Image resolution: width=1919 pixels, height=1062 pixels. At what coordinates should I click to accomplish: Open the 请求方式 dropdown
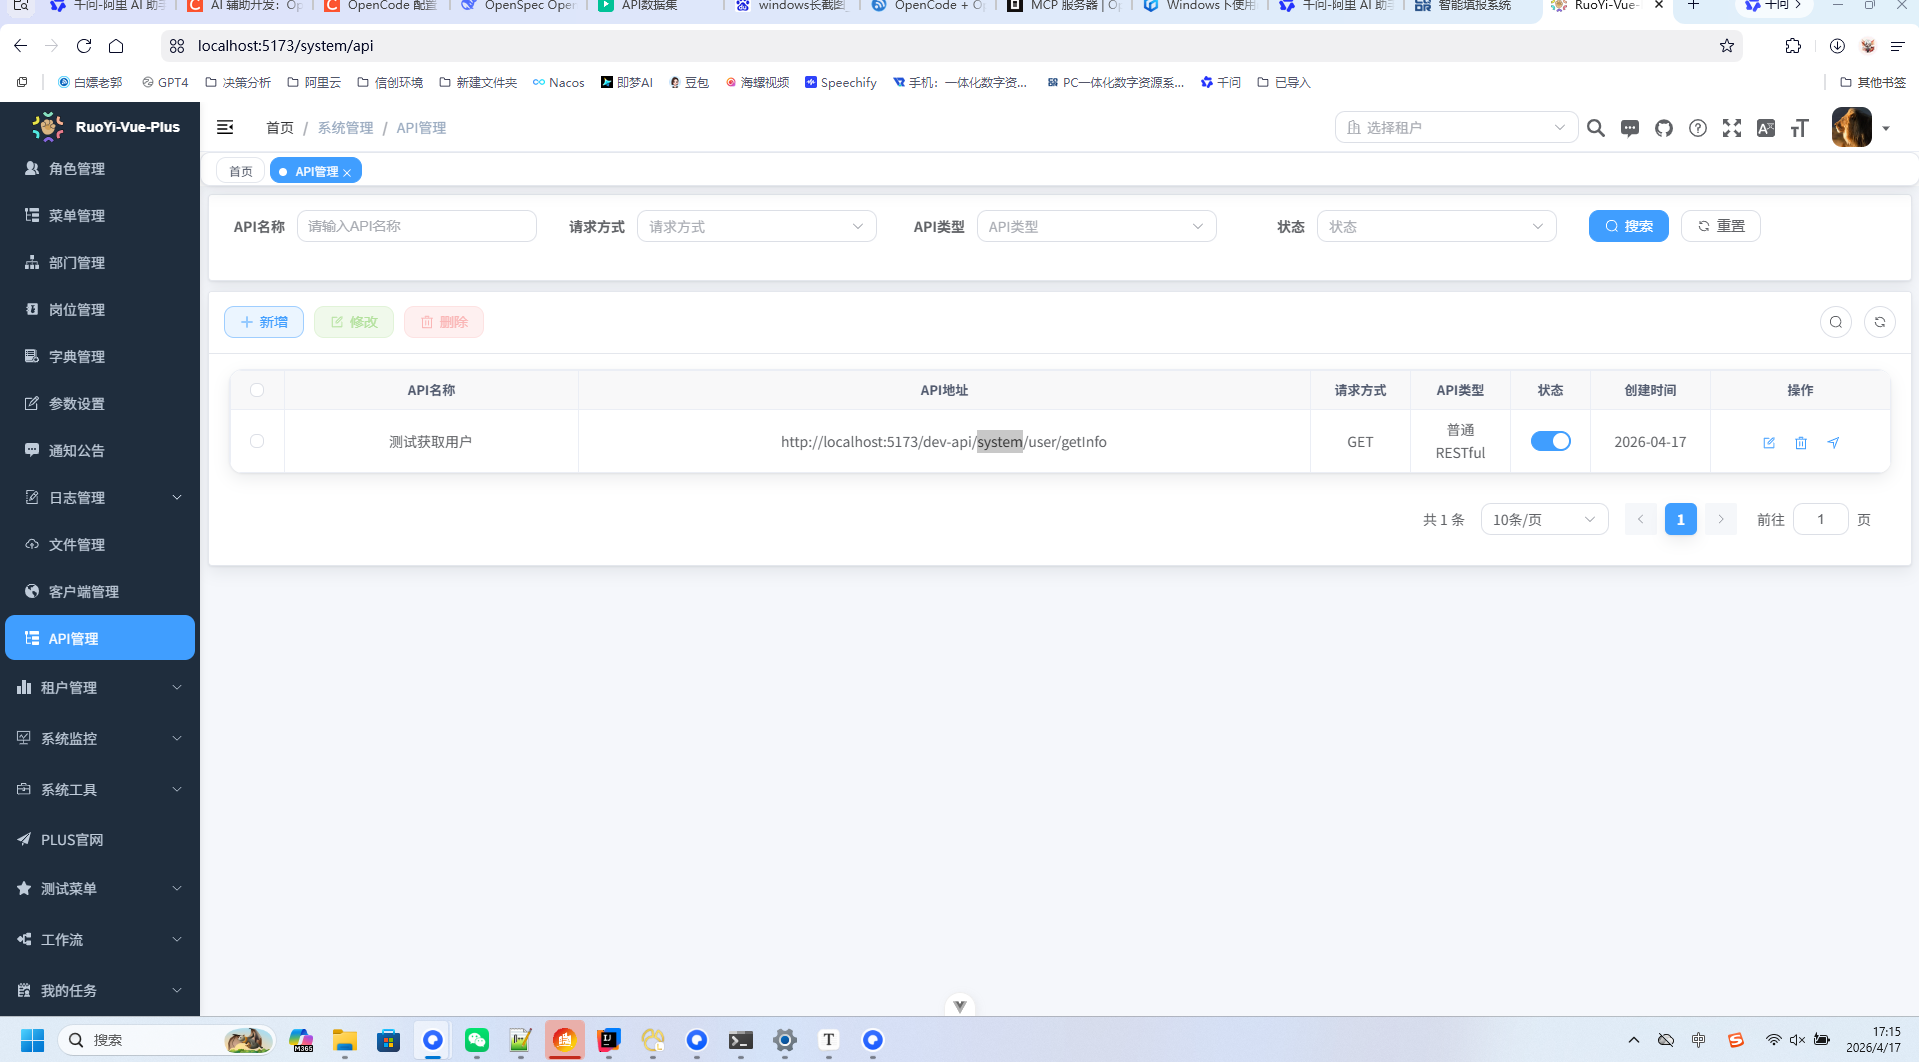pos(756,226)
